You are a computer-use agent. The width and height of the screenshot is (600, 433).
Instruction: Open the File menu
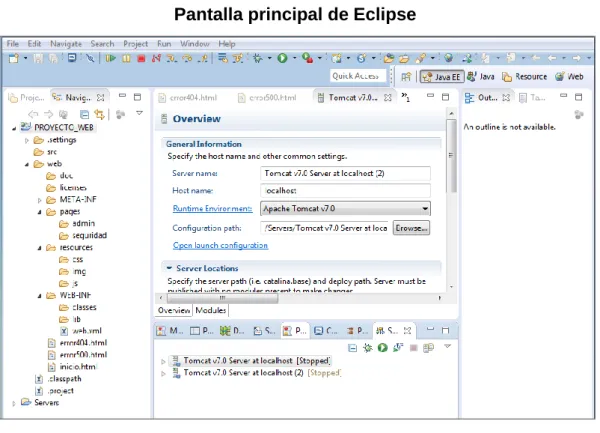12,44
